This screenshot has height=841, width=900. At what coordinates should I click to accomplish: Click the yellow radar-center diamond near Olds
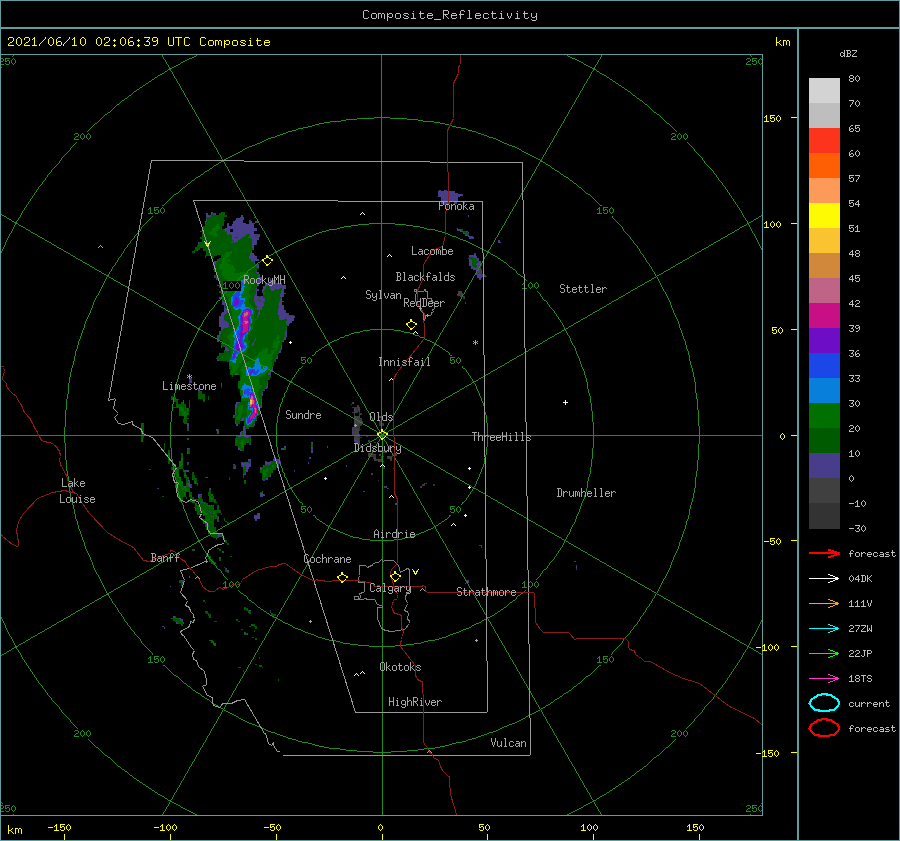click(382, 435)
